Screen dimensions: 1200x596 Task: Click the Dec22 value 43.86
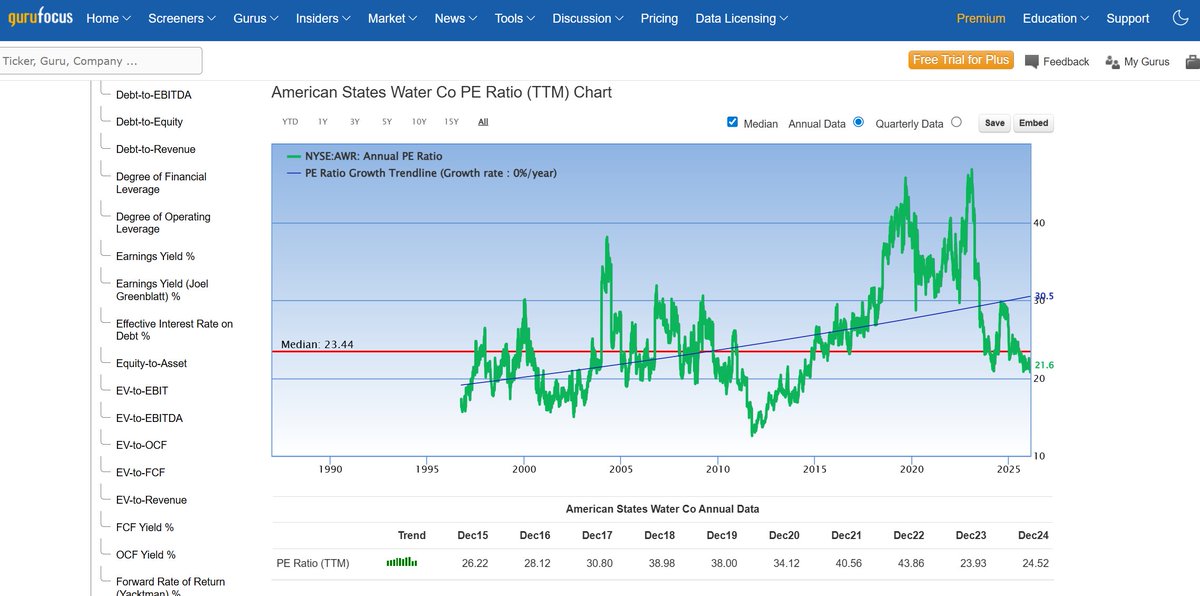tap(910, 563)
